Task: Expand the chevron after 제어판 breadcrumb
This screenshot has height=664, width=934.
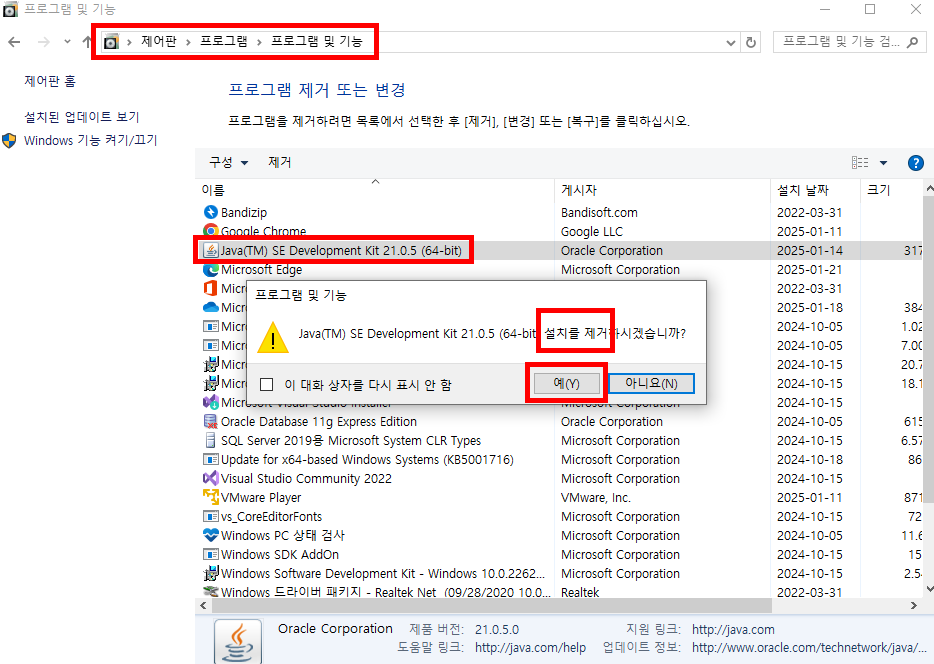Action: click(188, 42)
